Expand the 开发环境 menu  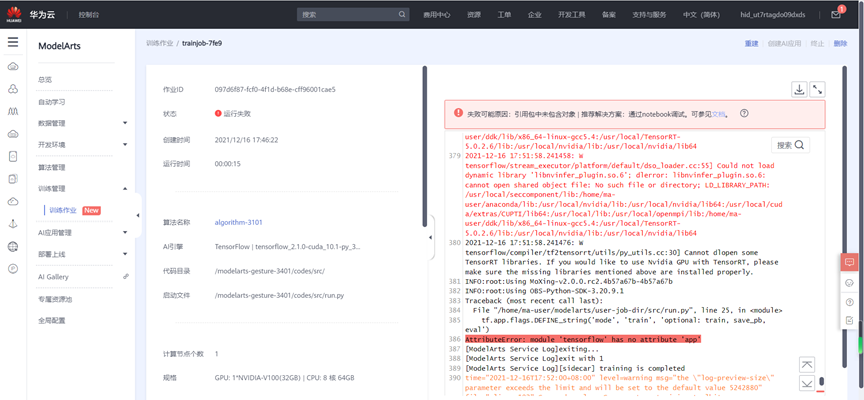coord(125,144)
